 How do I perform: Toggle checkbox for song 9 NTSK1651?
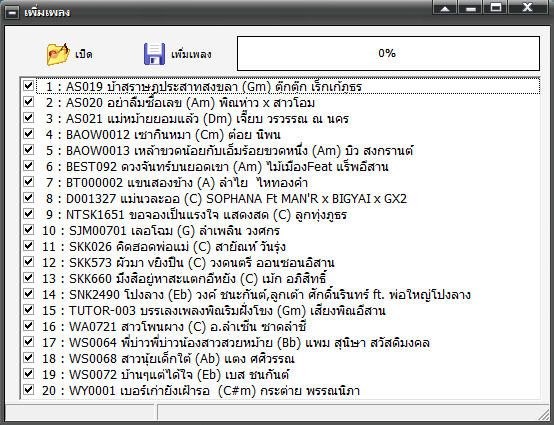[28, 214]
